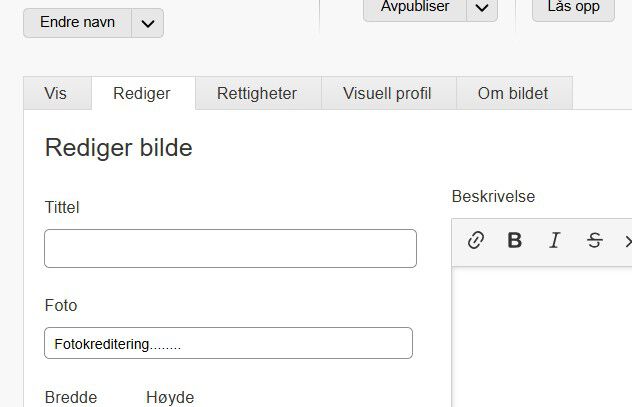Screen dimensions: 632x407
Task: Insert a link in Beskrivelse editor
Action: 476,241
